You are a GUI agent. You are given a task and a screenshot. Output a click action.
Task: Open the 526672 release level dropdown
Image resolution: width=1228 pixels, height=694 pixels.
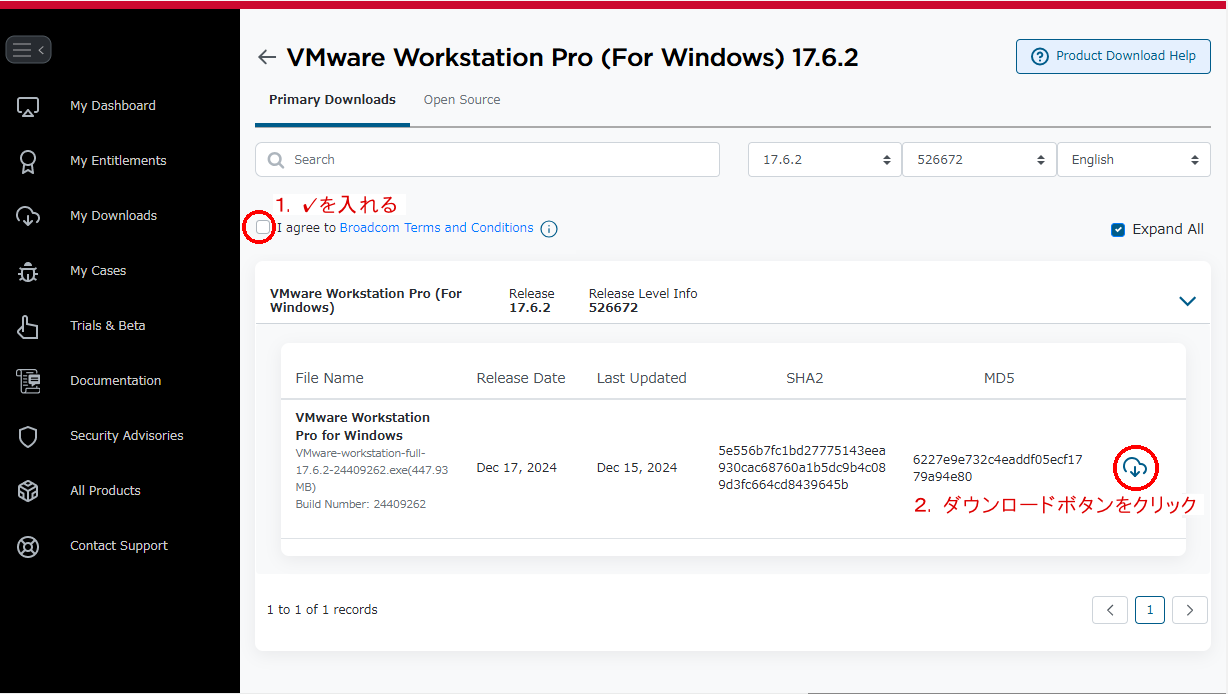tap(979, 160)
